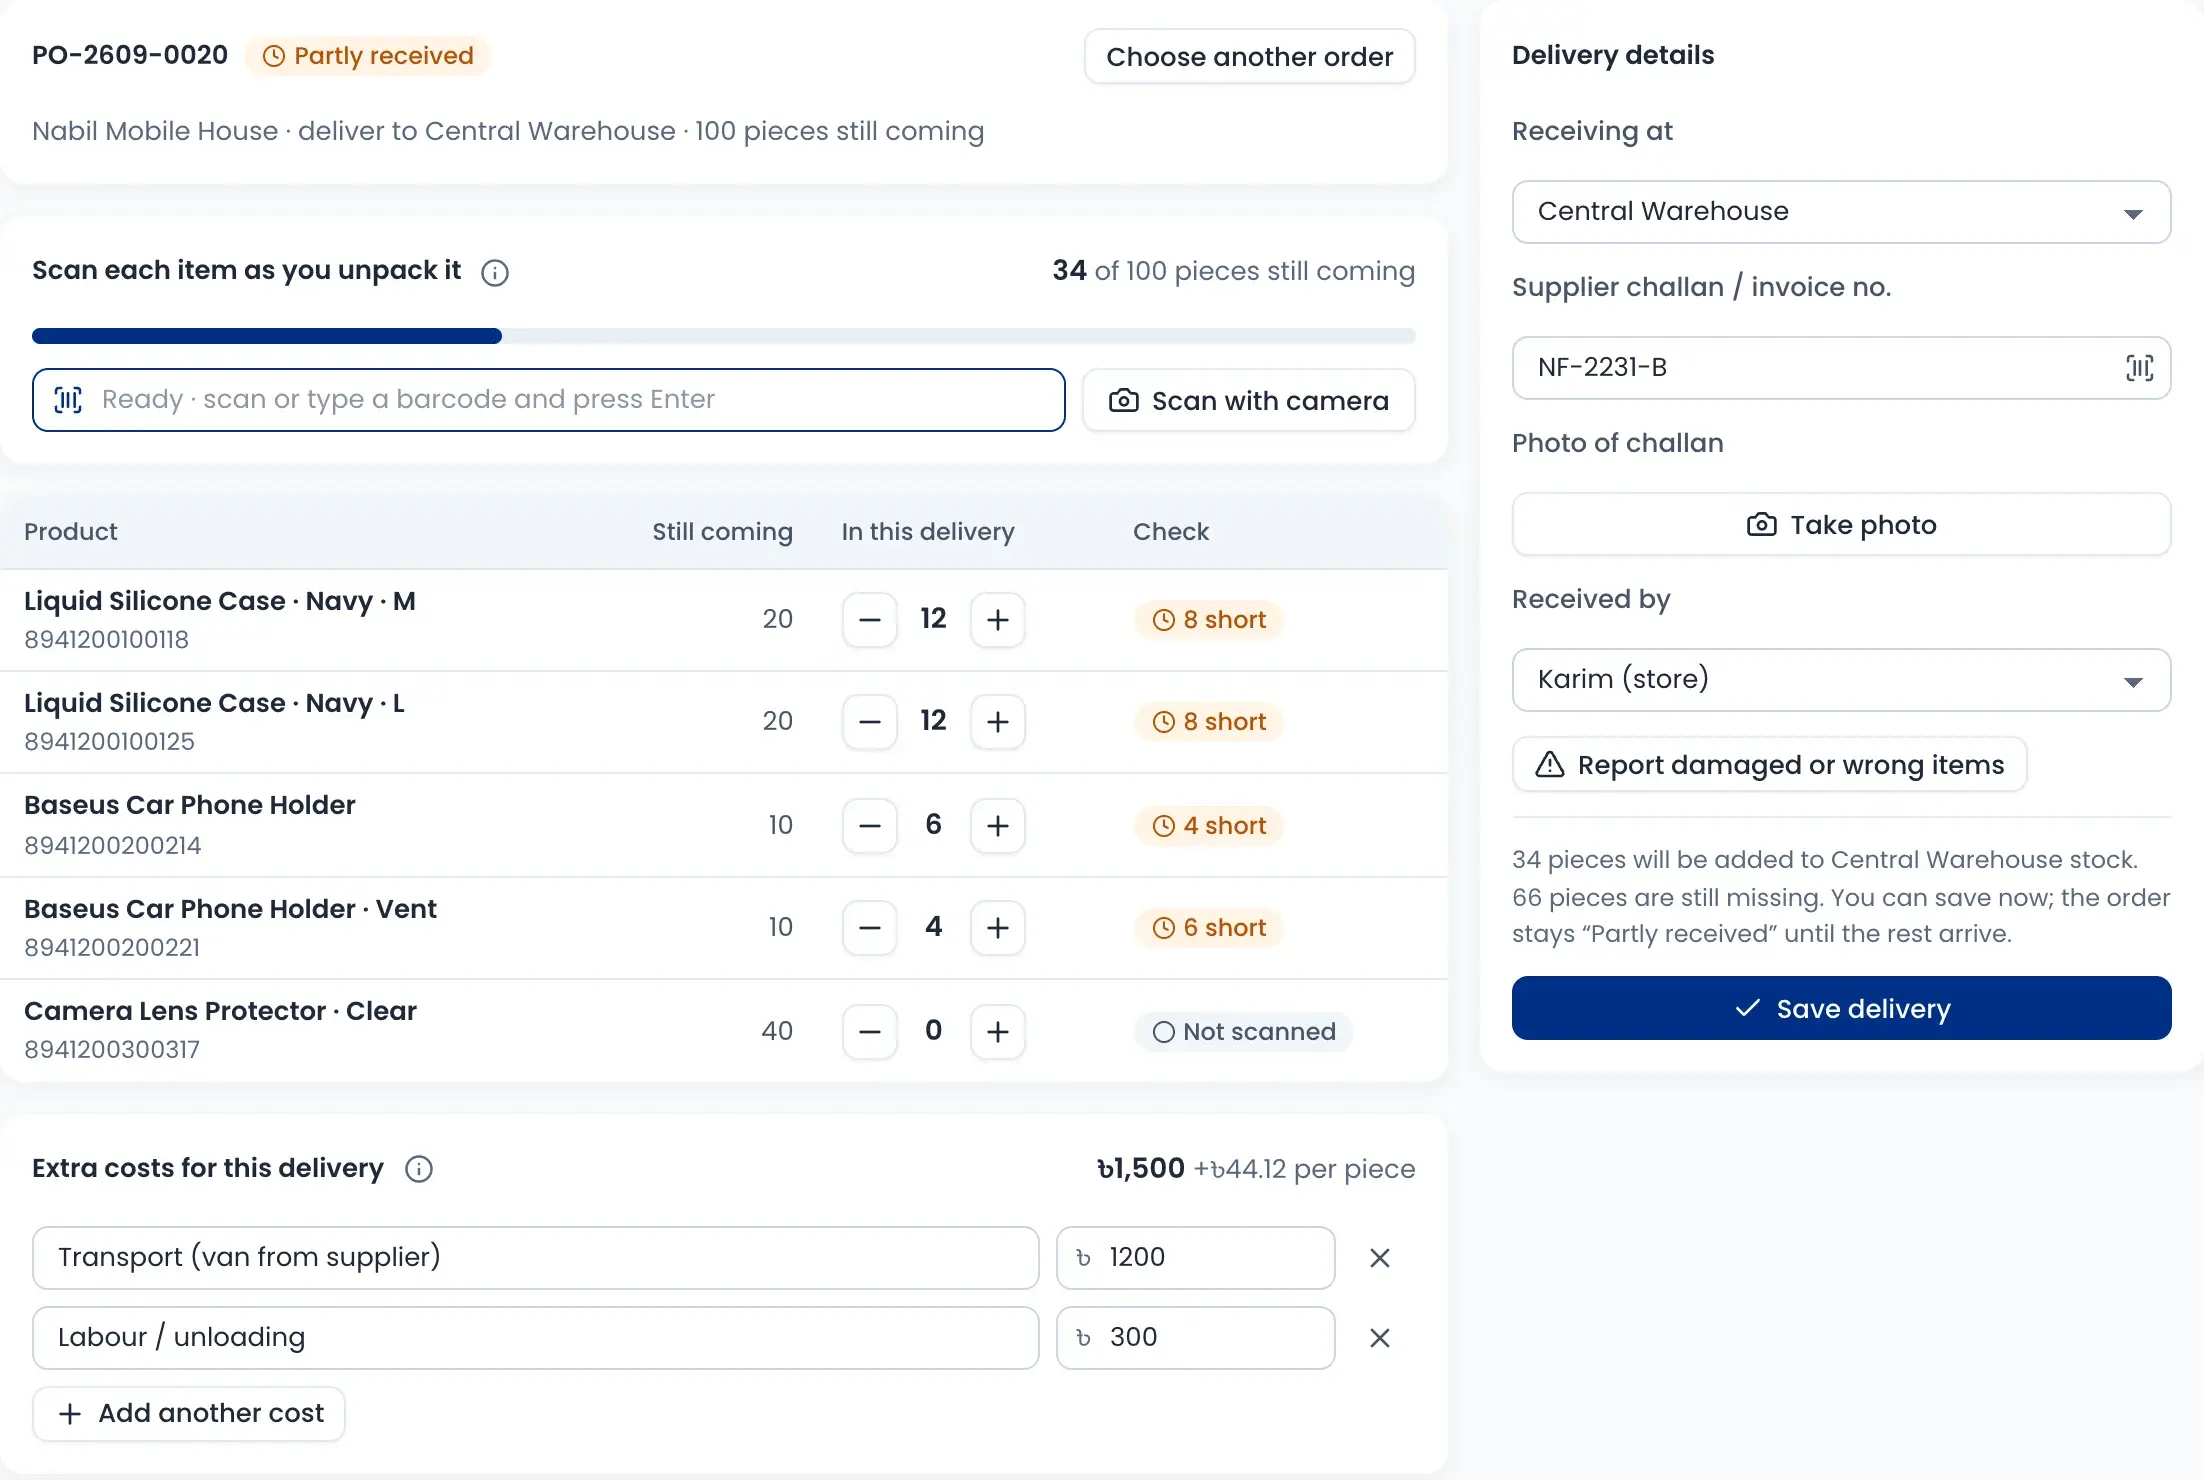Click the barcode scan icon in the challan field
The height and width of the screenshot is (1480, 2204).
click(x=2139, y=368)
